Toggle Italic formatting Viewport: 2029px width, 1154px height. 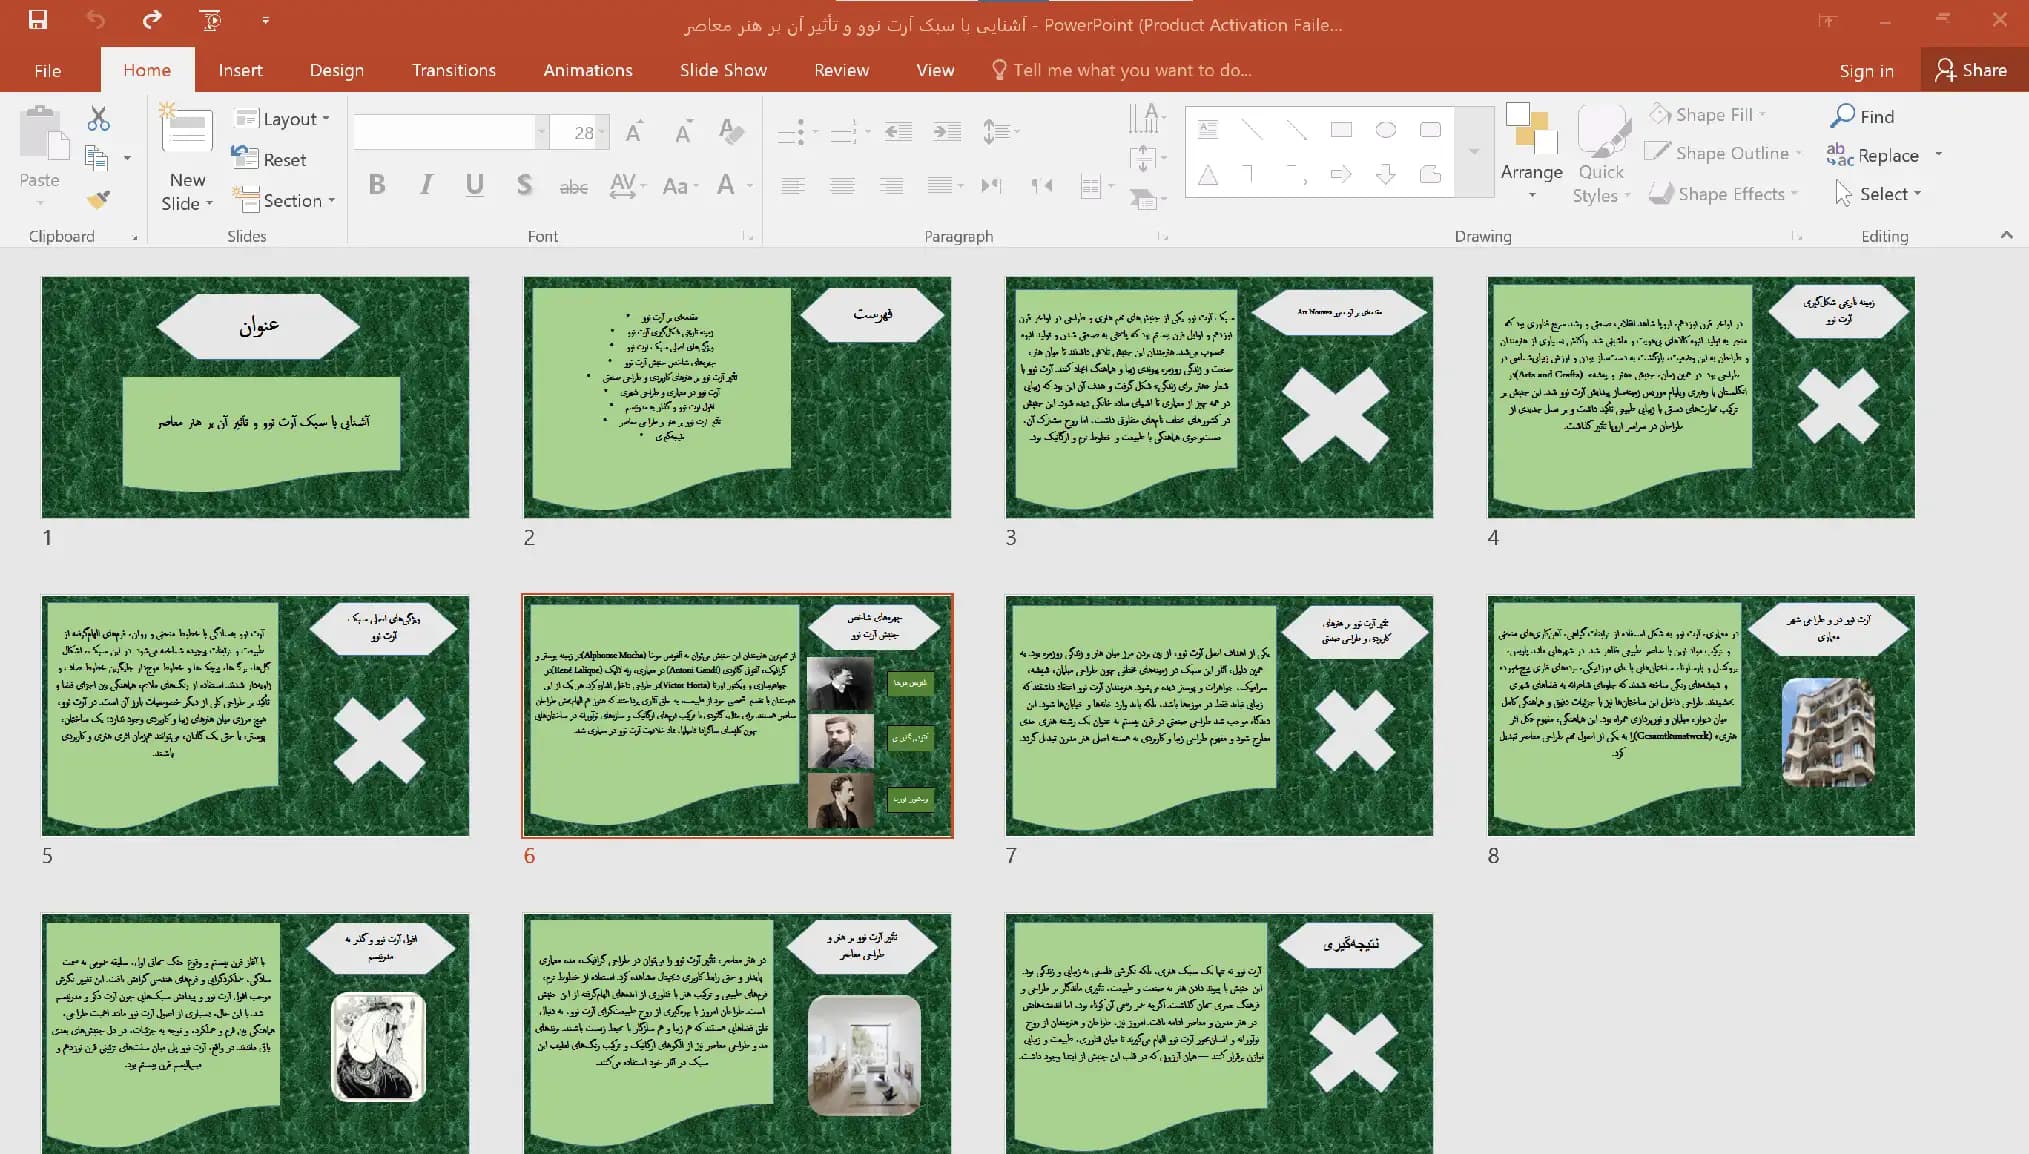click(x=426, y=185)
